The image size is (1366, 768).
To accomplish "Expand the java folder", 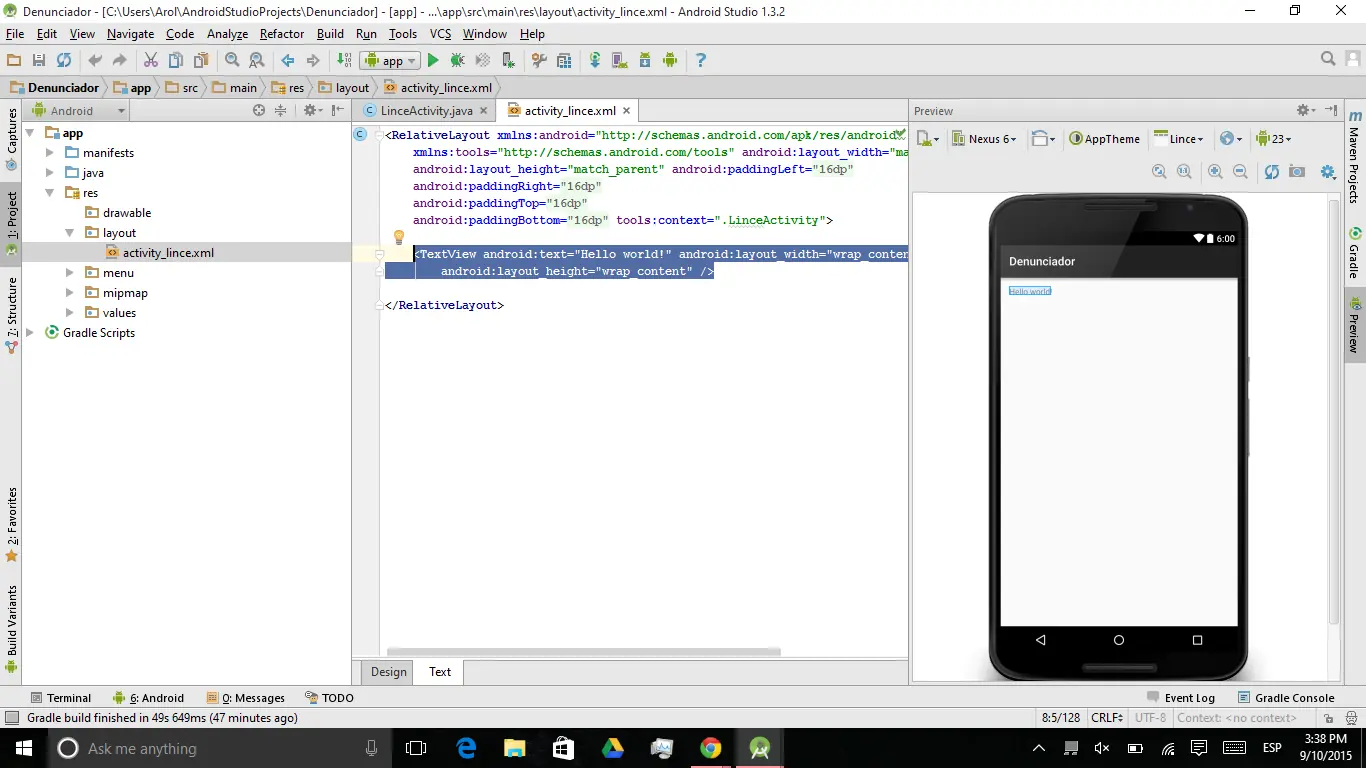I will 50,173.
